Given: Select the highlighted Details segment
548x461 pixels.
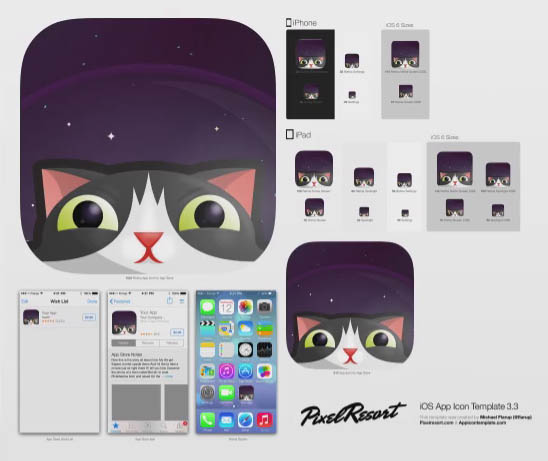Looking at the screenshot, I should point(124,343).
